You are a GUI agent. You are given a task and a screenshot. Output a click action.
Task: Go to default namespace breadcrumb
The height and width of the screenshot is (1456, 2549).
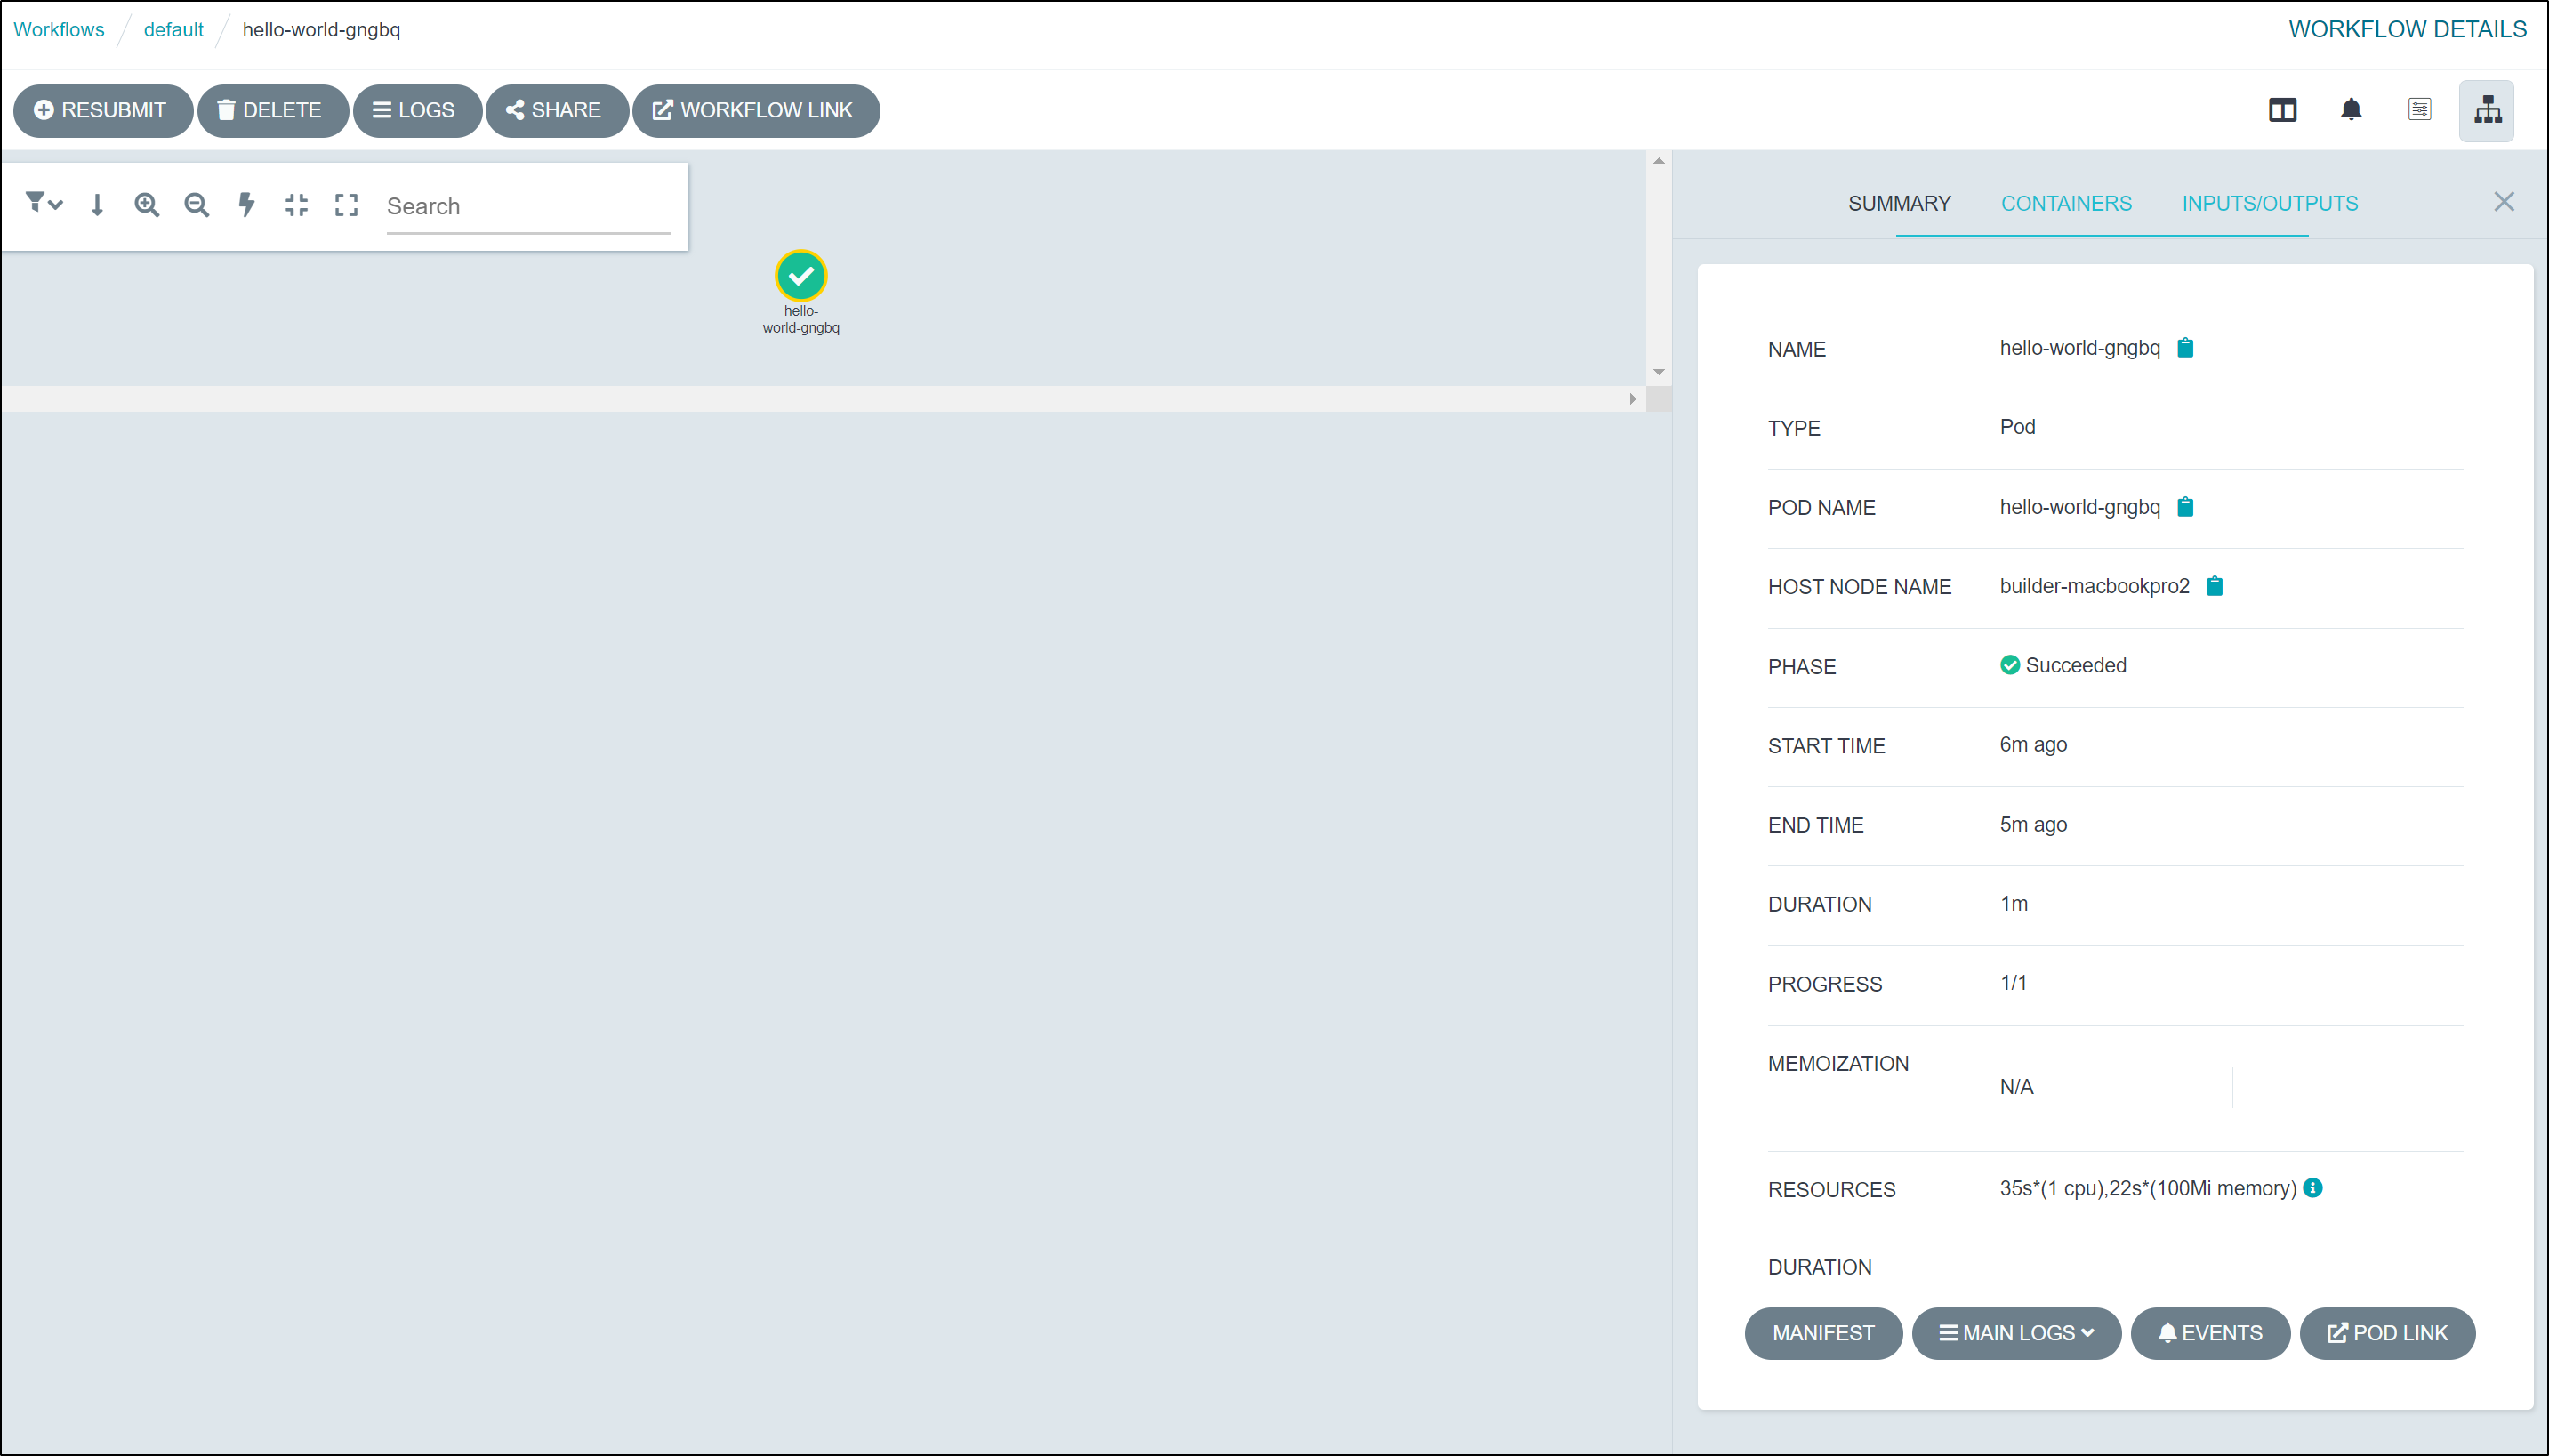click(173, 30)
